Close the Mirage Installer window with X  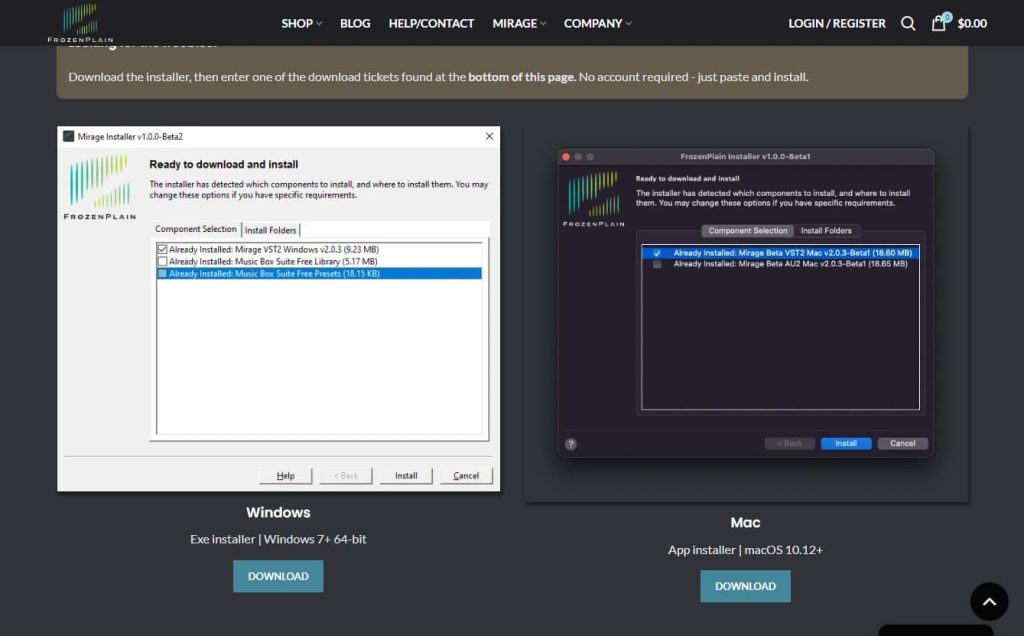point(489,136)
